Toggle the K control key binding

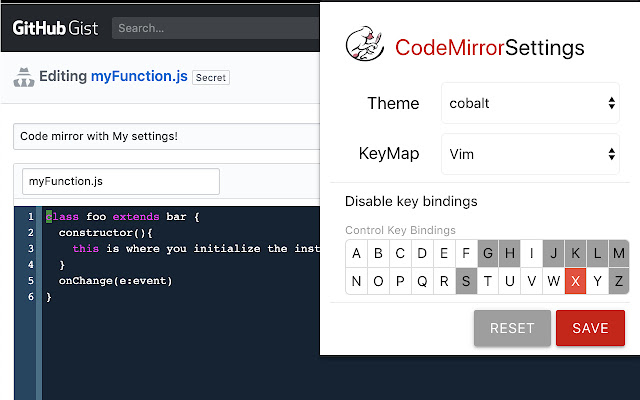(x=575, y=253)
